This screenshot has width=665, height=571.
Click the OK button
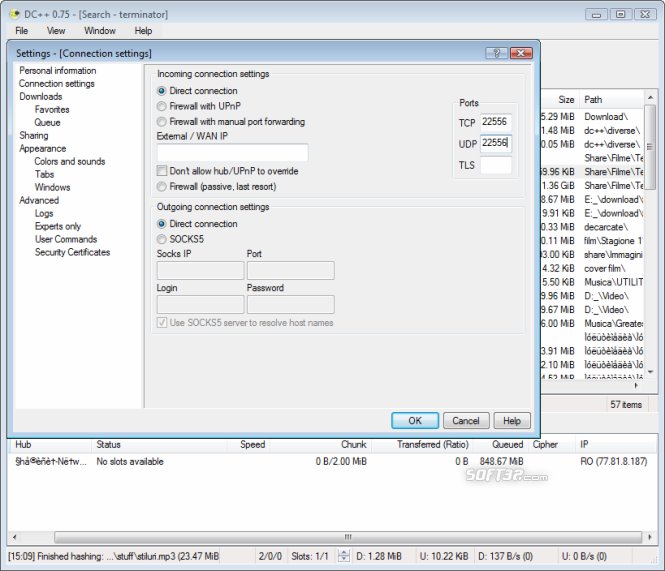415,421
